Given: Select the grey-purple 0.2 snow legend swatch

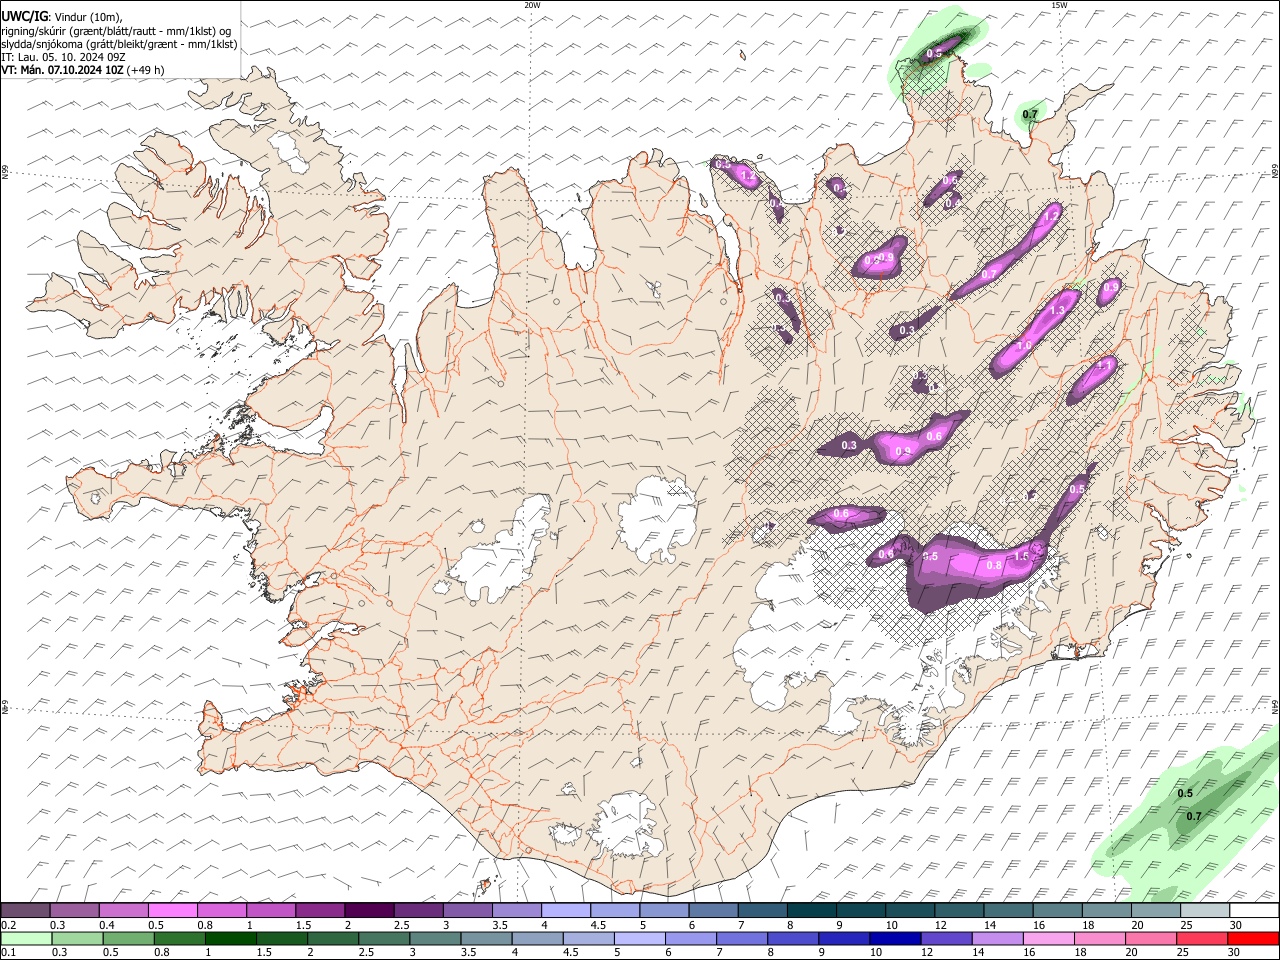Looking at the screenshot, I should click(x=25, y=911).
